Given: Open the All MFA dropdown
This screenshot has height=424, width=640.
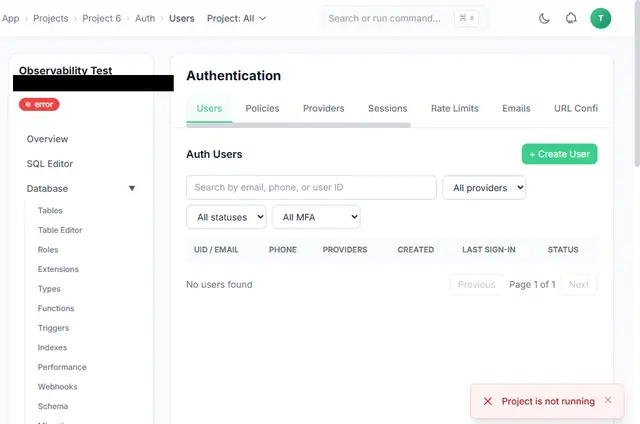Looking at the screenshot, I should point(316,217).
